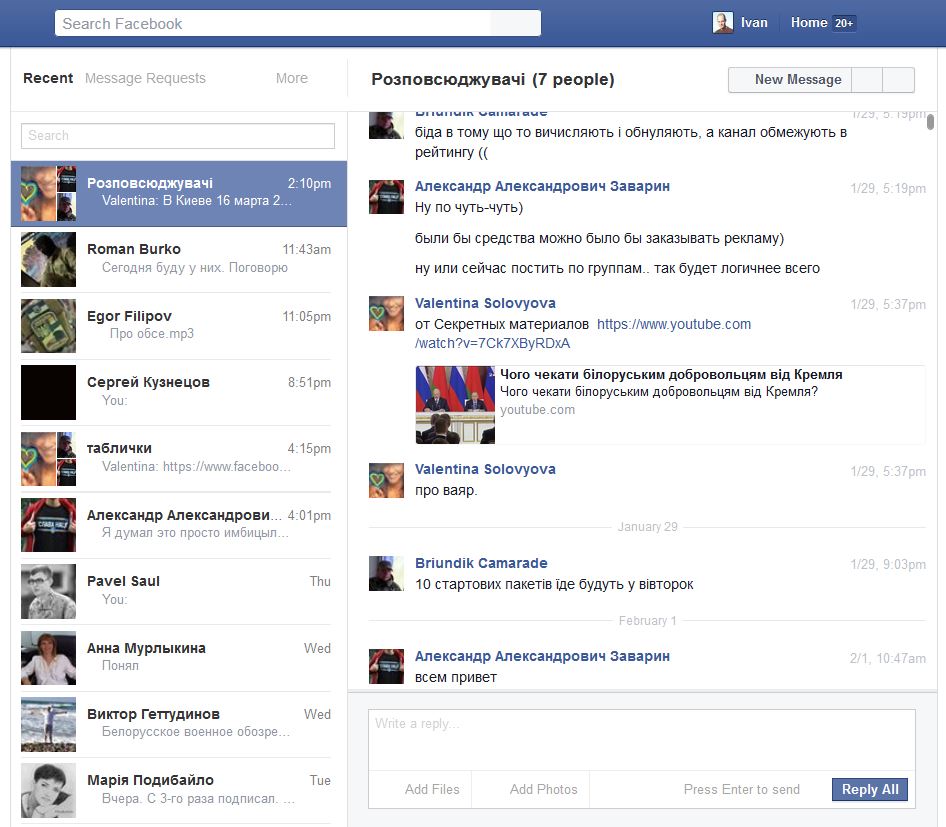Open Anna Мурлыкина's conversation avatar
This screenshot has height=827, width=946.
click(48, 658)
